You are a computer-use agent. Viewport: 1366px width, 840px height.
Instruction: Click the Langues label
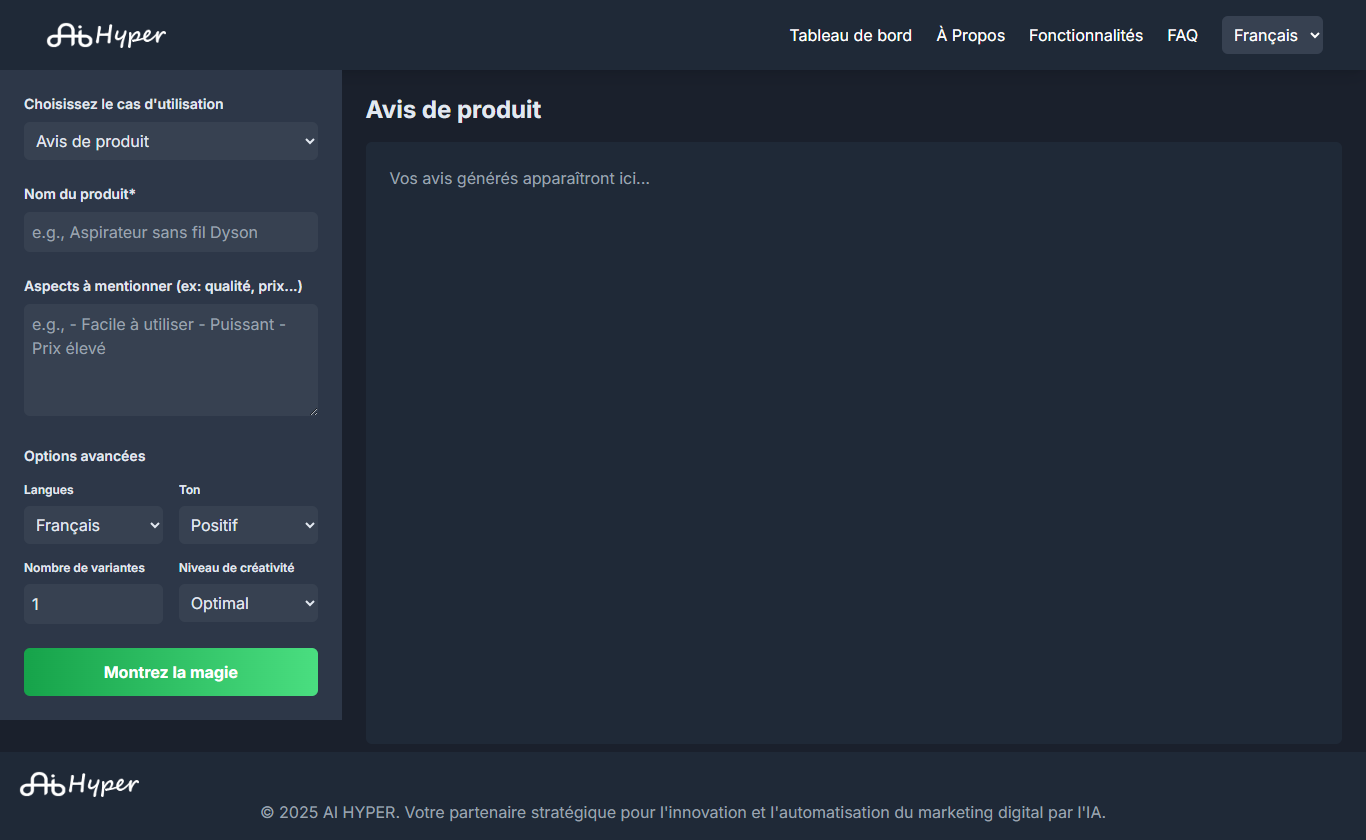49,490
